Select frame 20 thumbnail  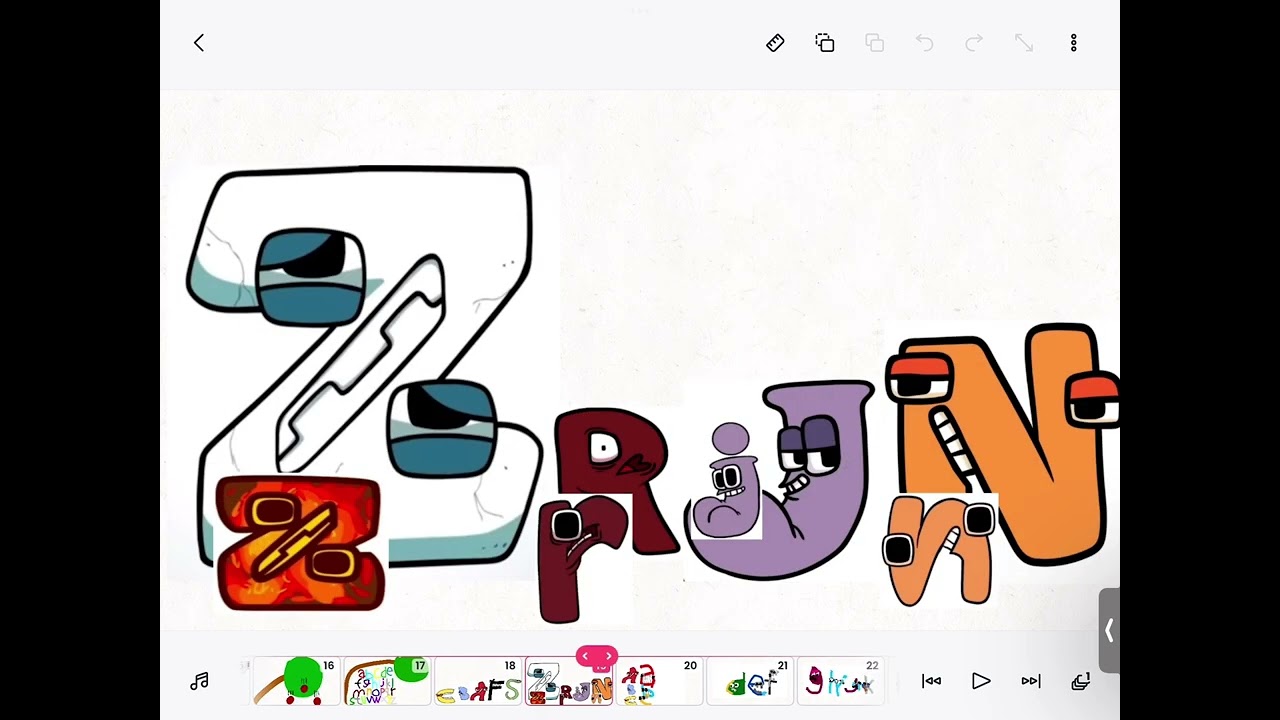click(x=659, y=681)
